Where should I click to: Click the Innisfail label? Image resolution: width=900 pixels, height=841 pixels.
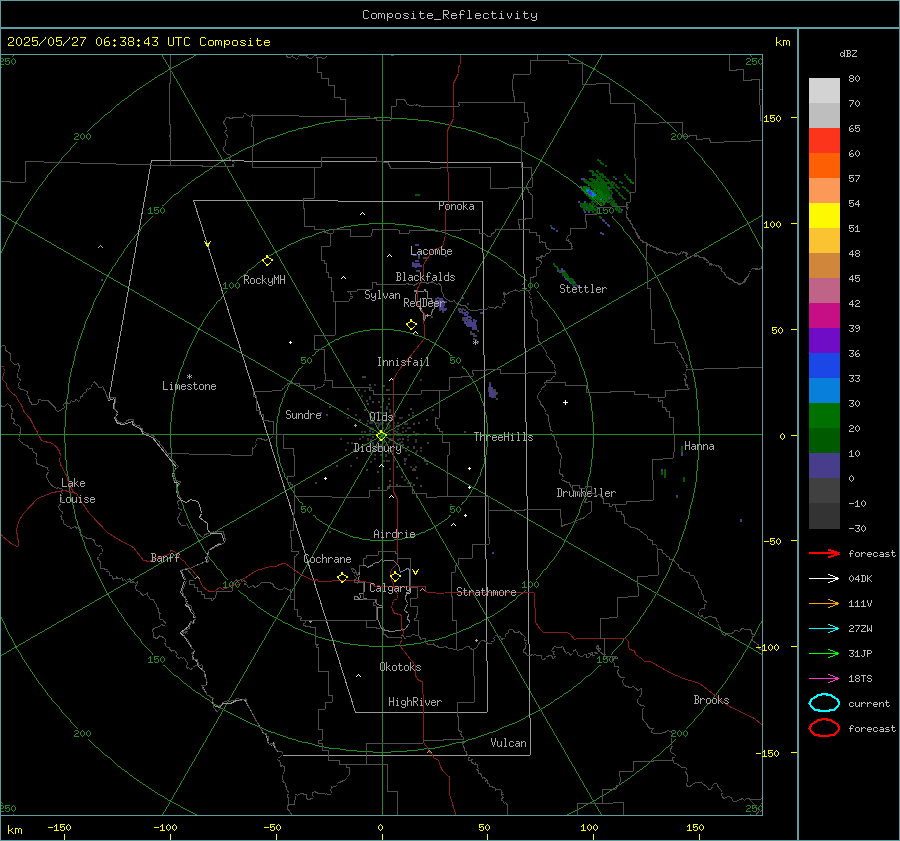tap(403, 362)
